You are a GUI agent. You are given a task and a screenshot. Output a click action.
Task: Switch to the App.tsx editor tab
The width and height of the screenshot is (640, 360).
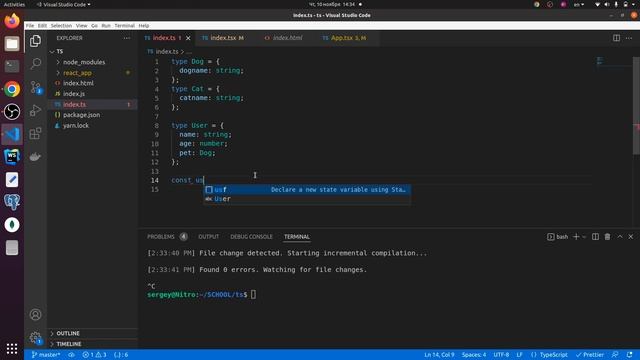[348, 38]
